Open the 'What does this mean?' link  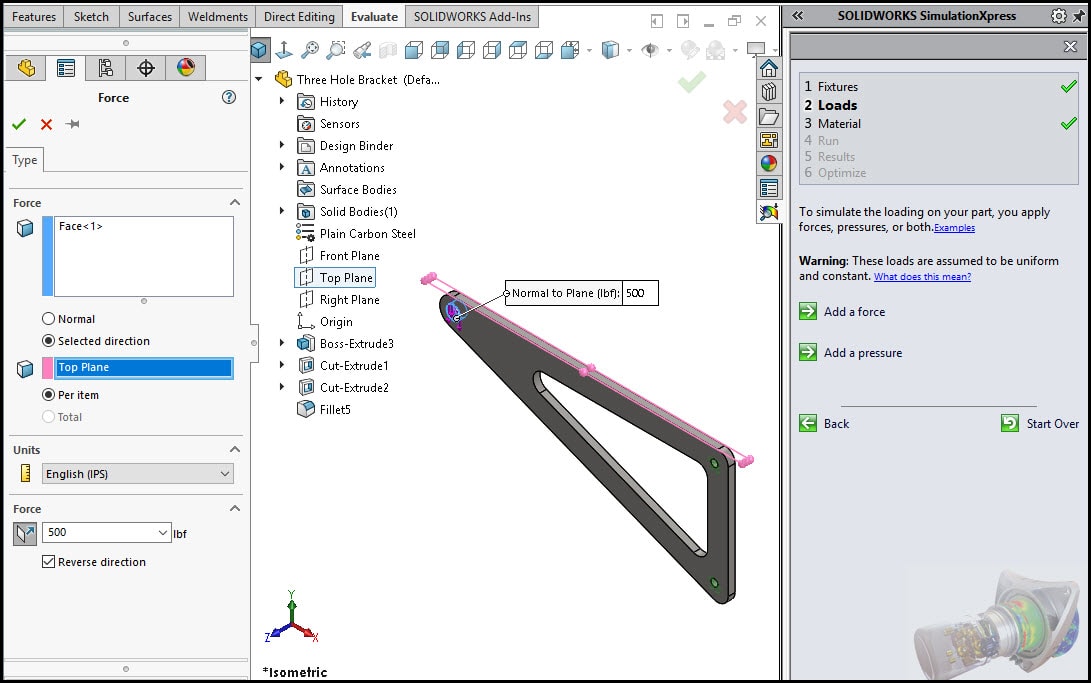[x=923, y=277]
